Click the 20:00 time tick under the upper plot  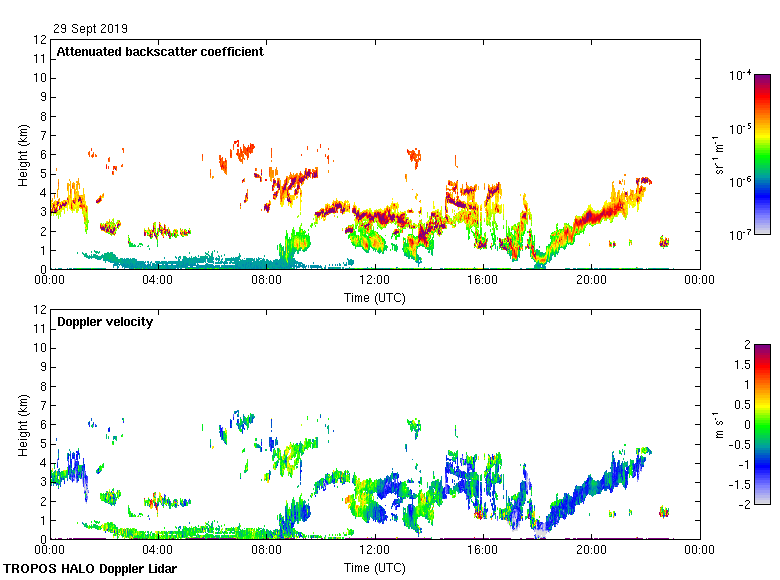(x=591, y=282)
